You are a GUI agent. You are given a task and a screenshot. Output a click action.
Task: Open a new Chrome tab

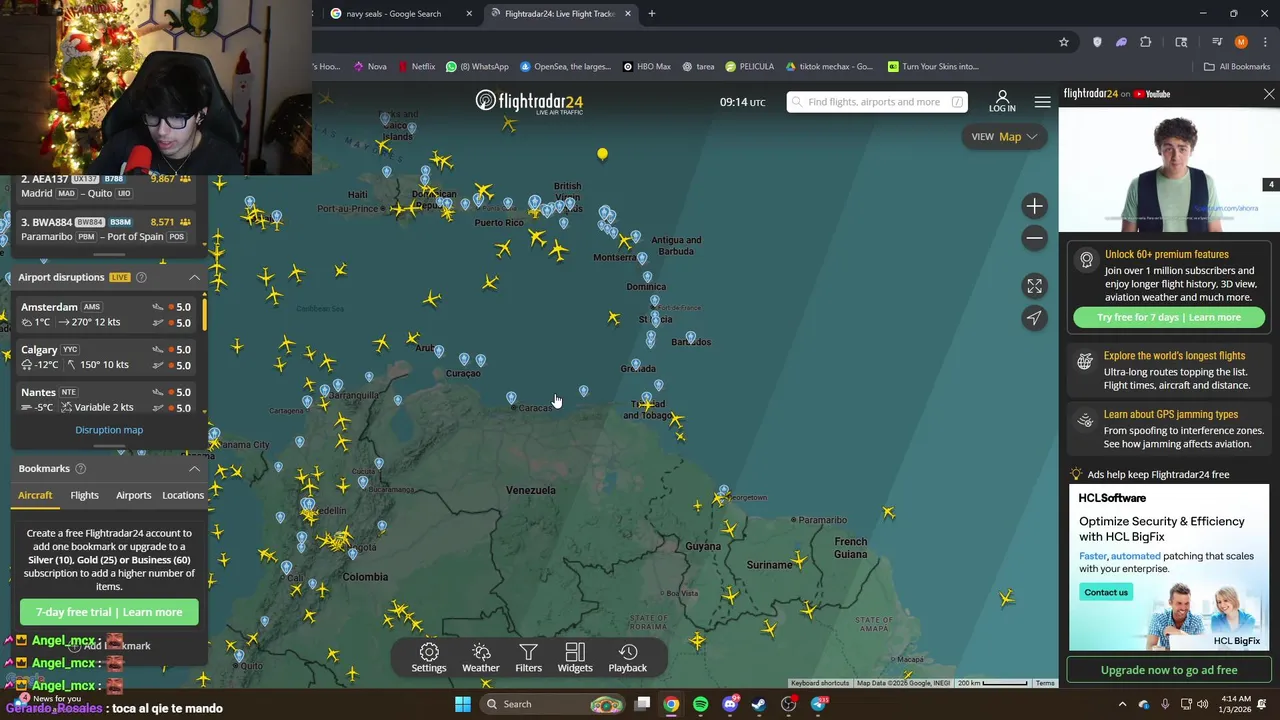point(652,14)
